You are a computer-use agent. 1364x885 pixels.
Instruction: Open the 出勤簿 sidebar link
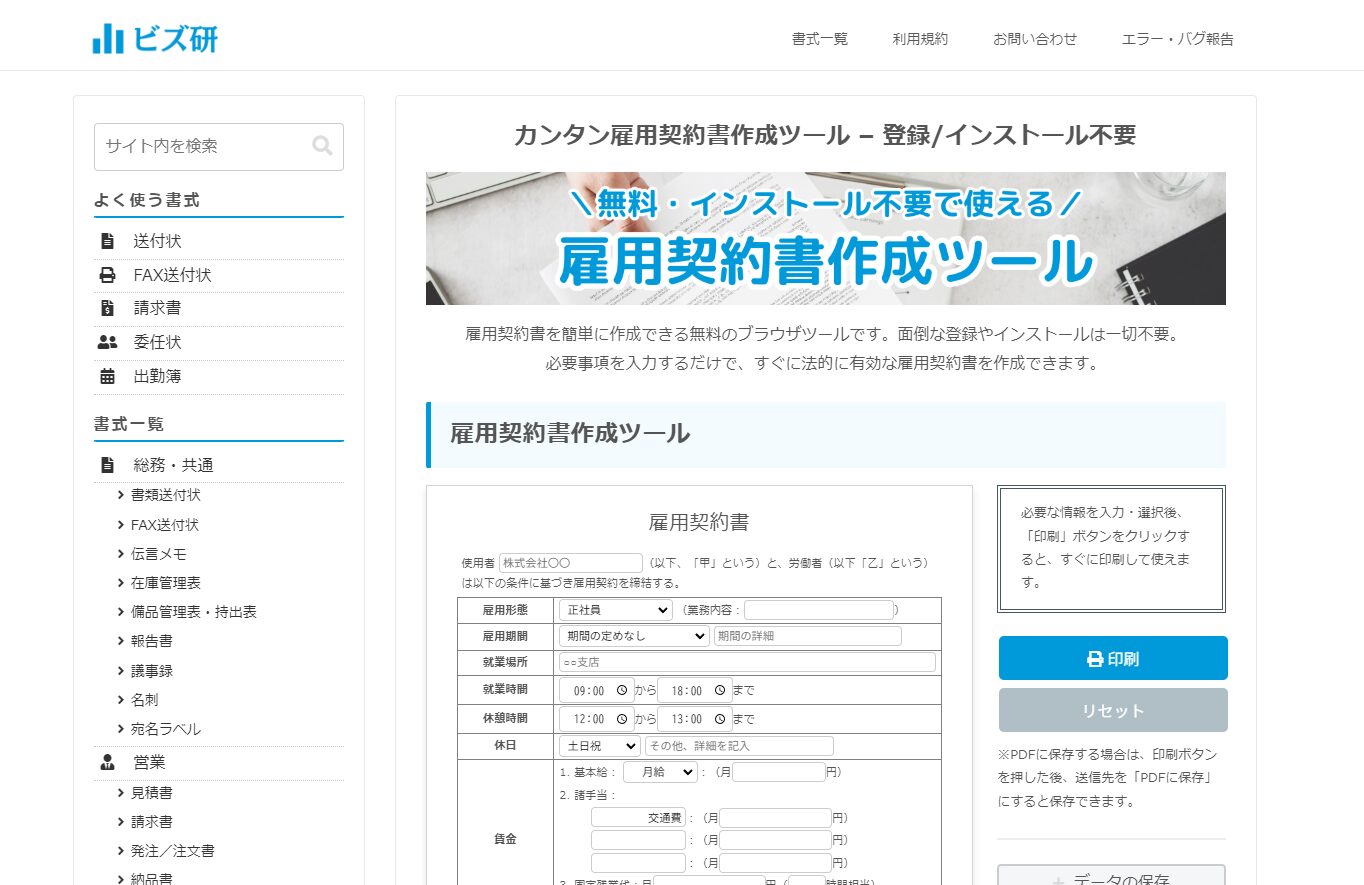tap(157, 376)
